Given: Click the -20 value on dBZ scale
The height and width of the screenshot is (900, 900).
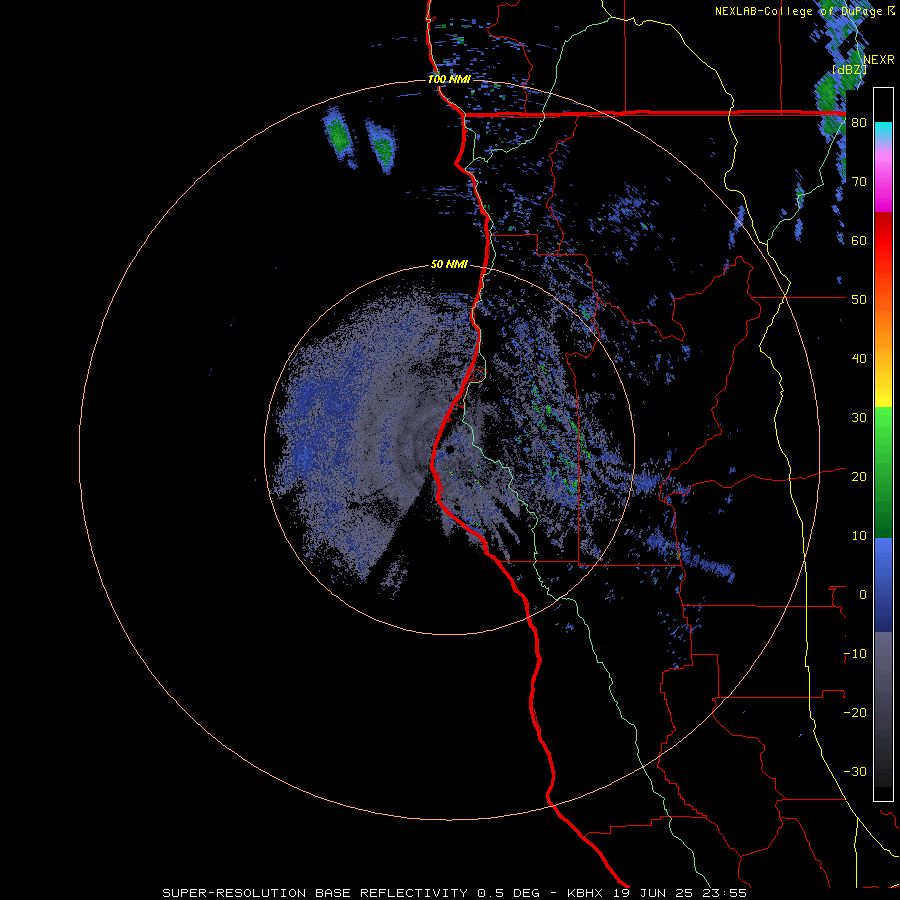Looking at the screenshot, I should [855, 713].
